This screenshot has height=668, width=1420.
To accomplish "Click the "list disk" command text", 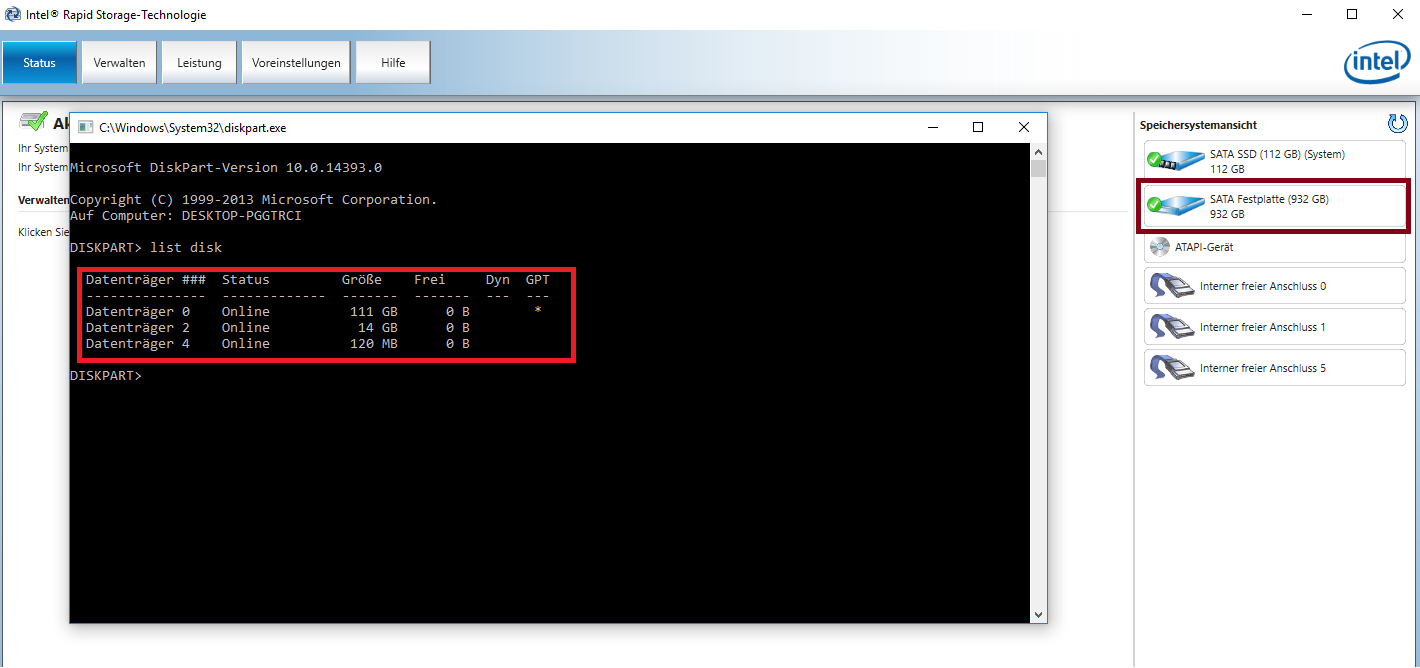I will (x=186, y=247).
